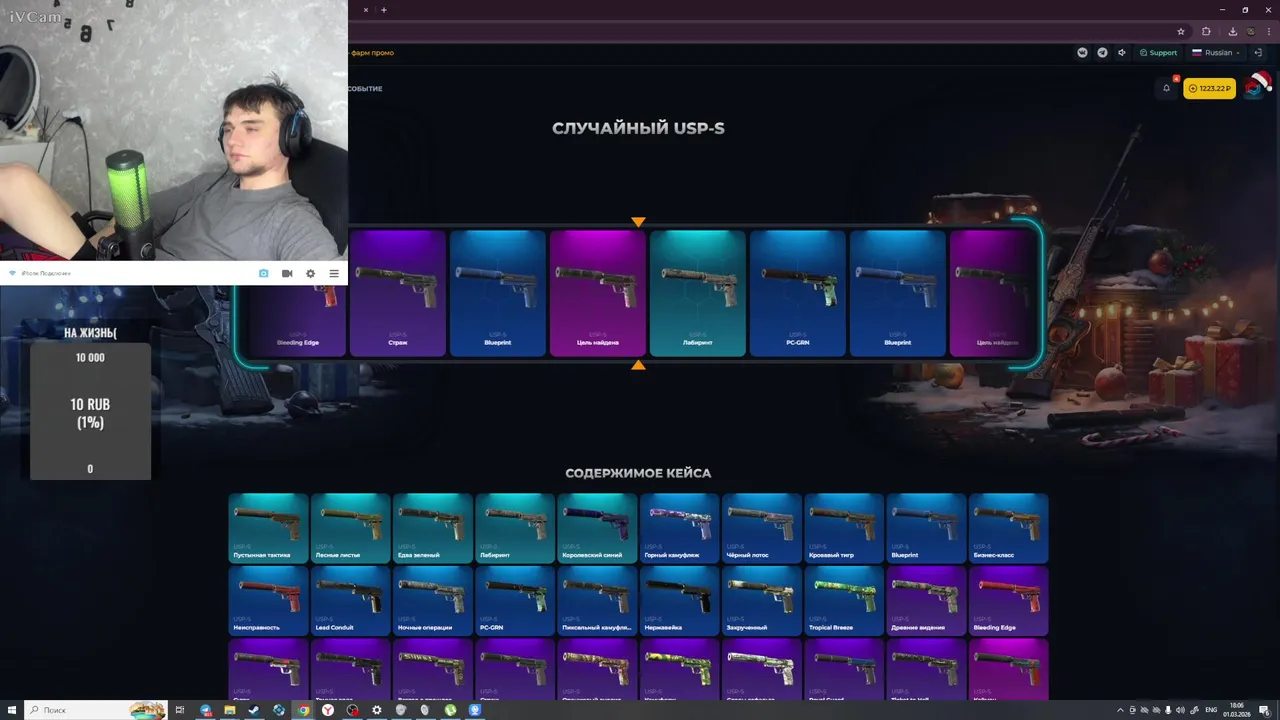This screenshot has height=720, width=1280.
Task: Open the 'фарм промо' link
Action: (373, 52)
